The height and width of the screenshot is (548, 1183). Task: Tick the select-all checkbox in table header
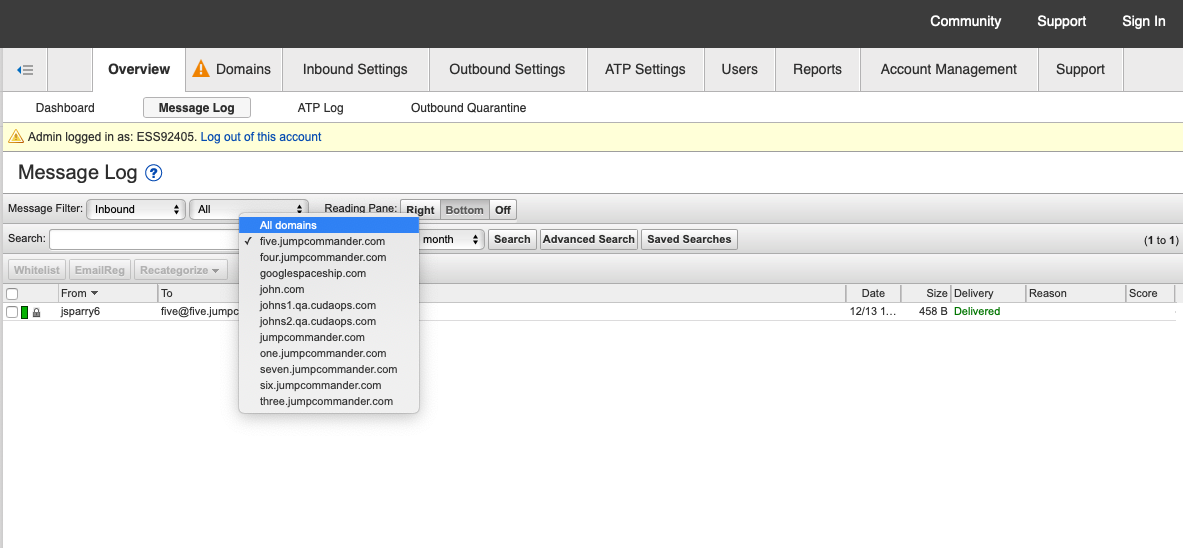[x=12, y=294]
